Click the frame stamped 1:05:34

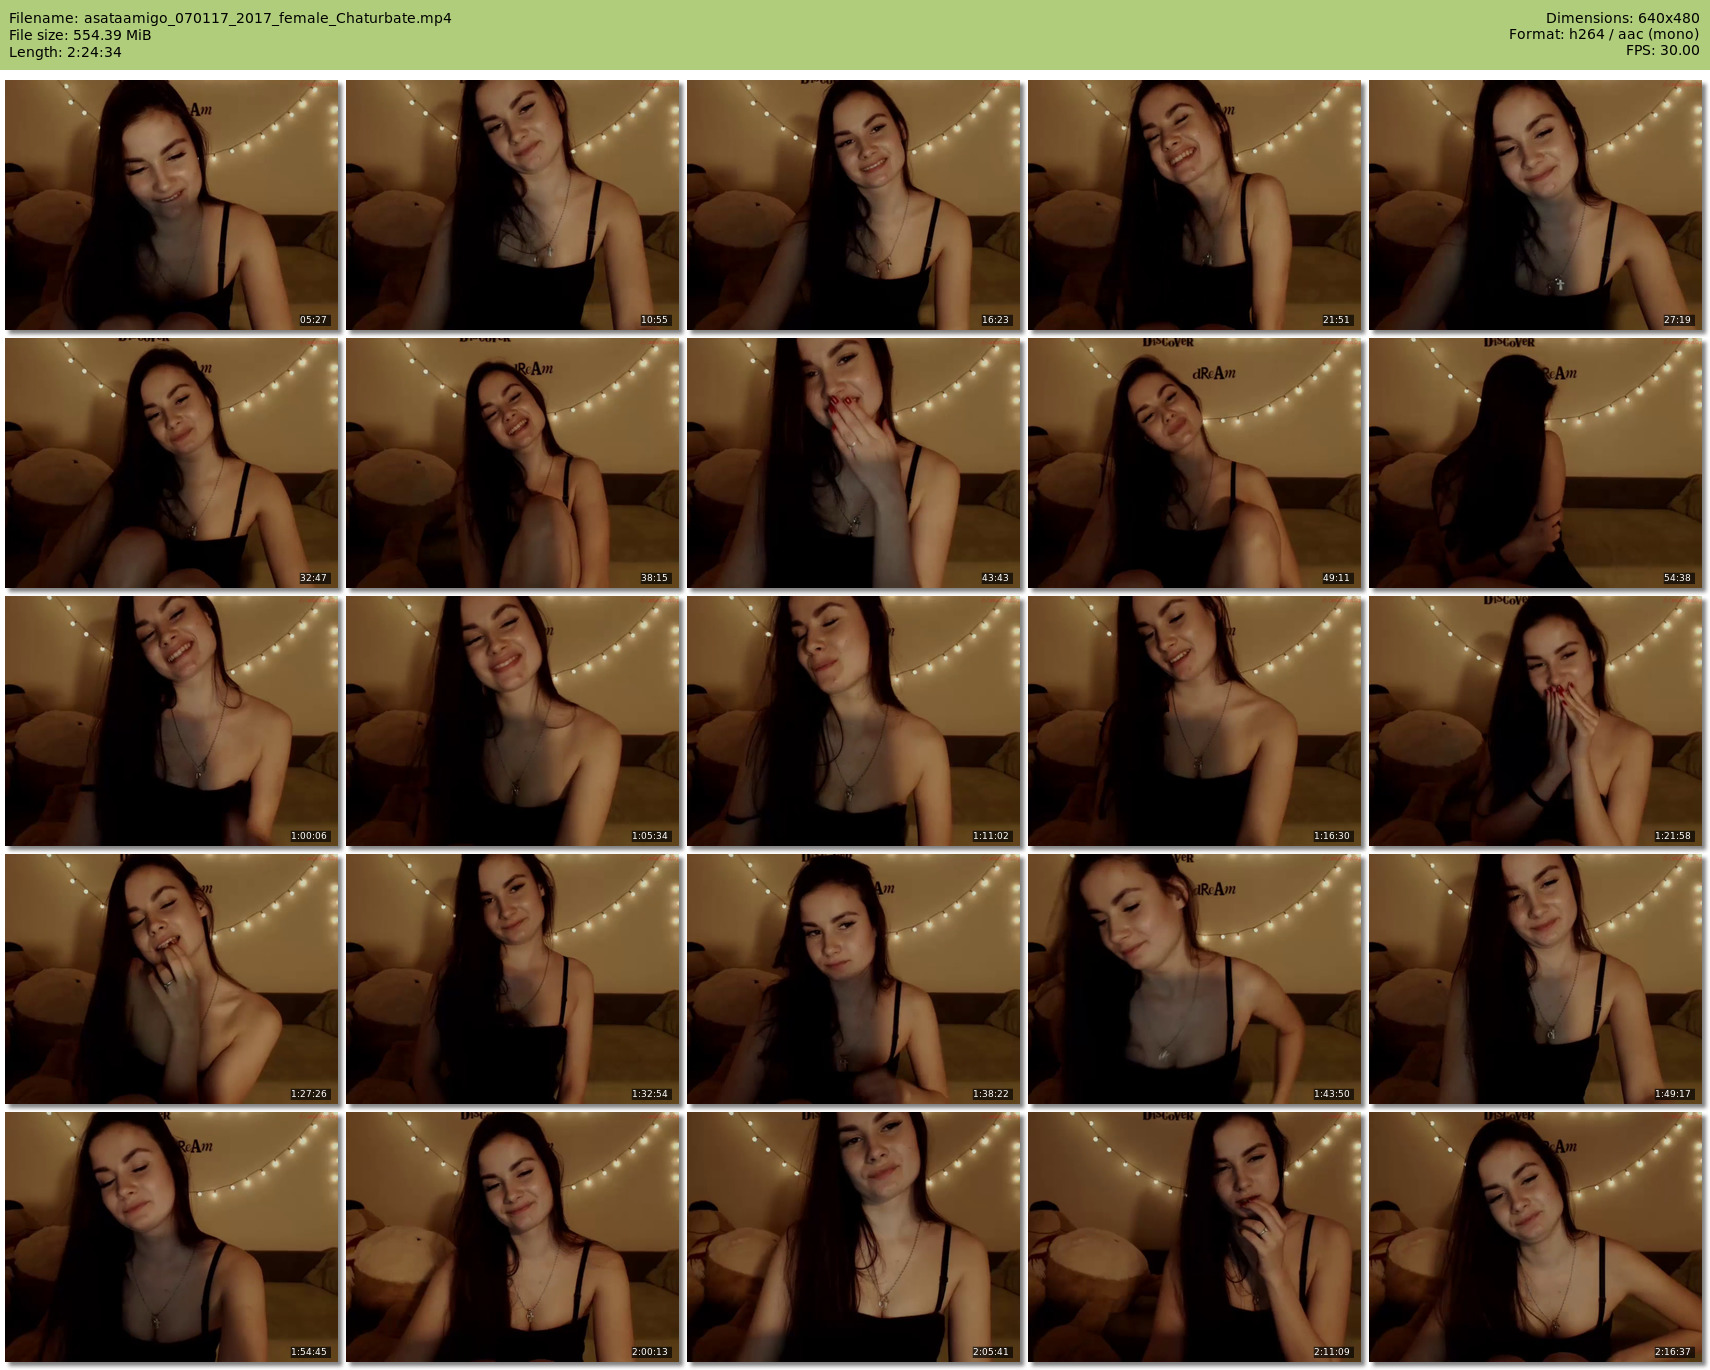pyautogui.click(x=513, y=721)
